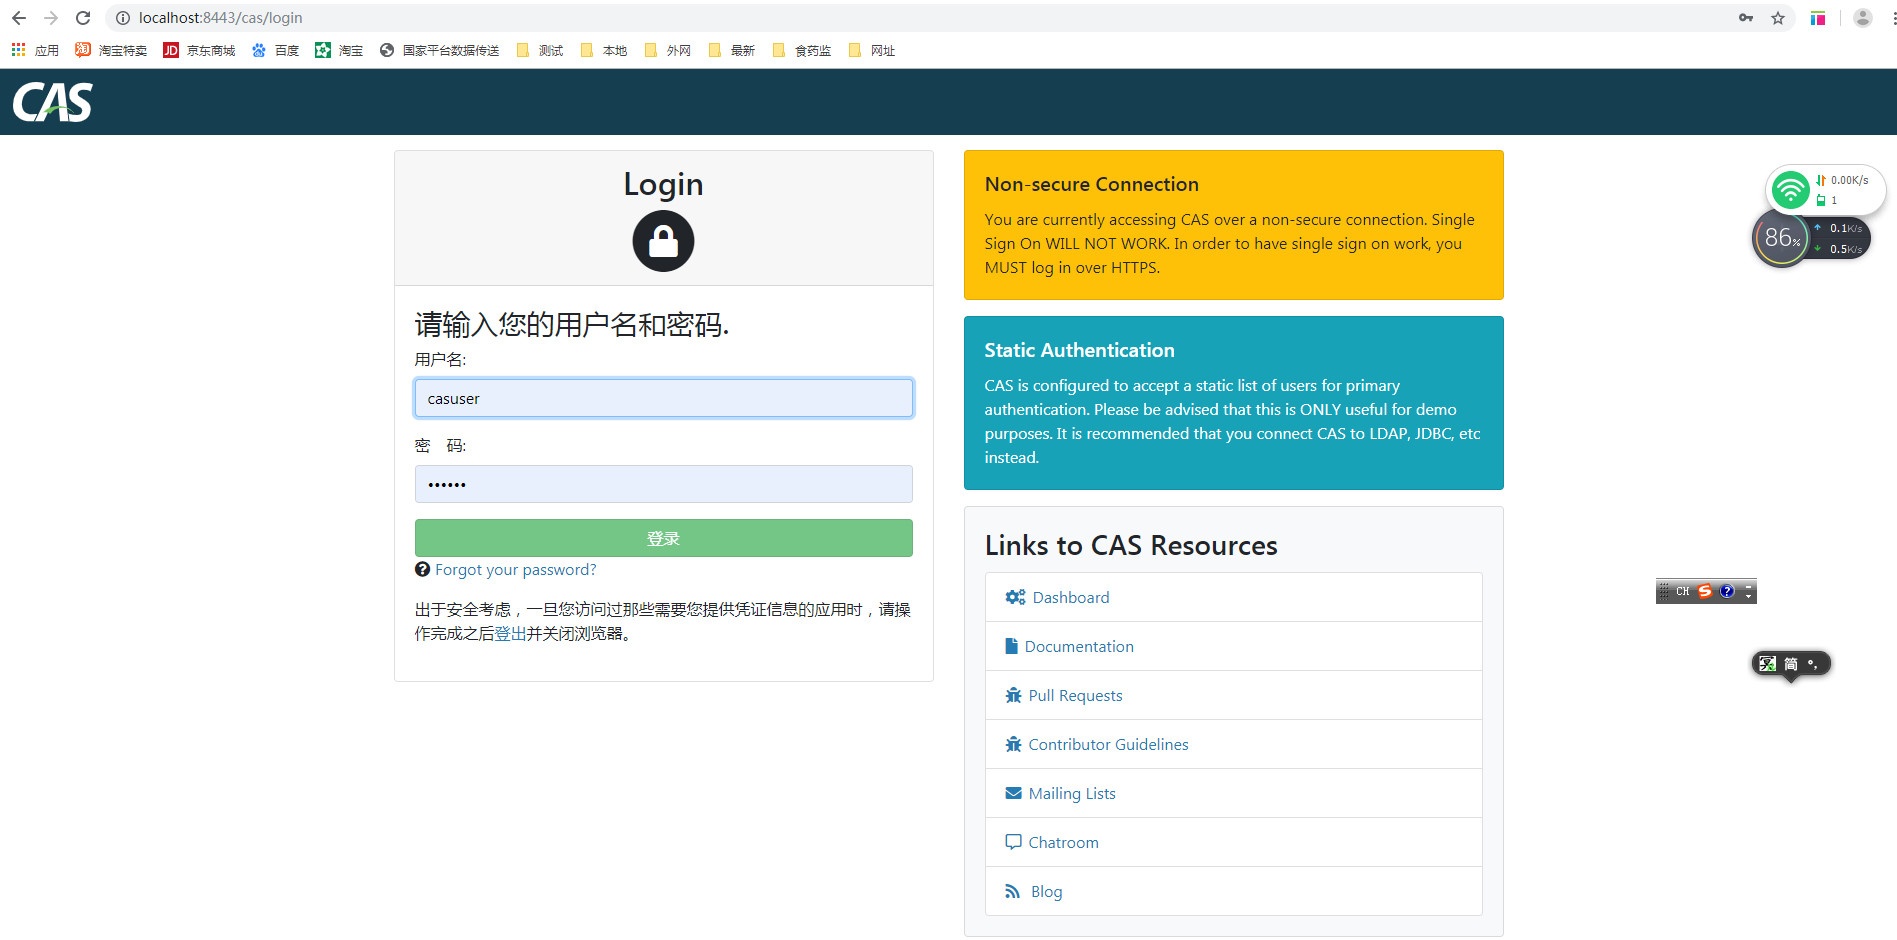The image size is (1897, 940).
Task: Click the Links to CAS Resources heading
Action: pyautogui.click(x=1131, y=545)
